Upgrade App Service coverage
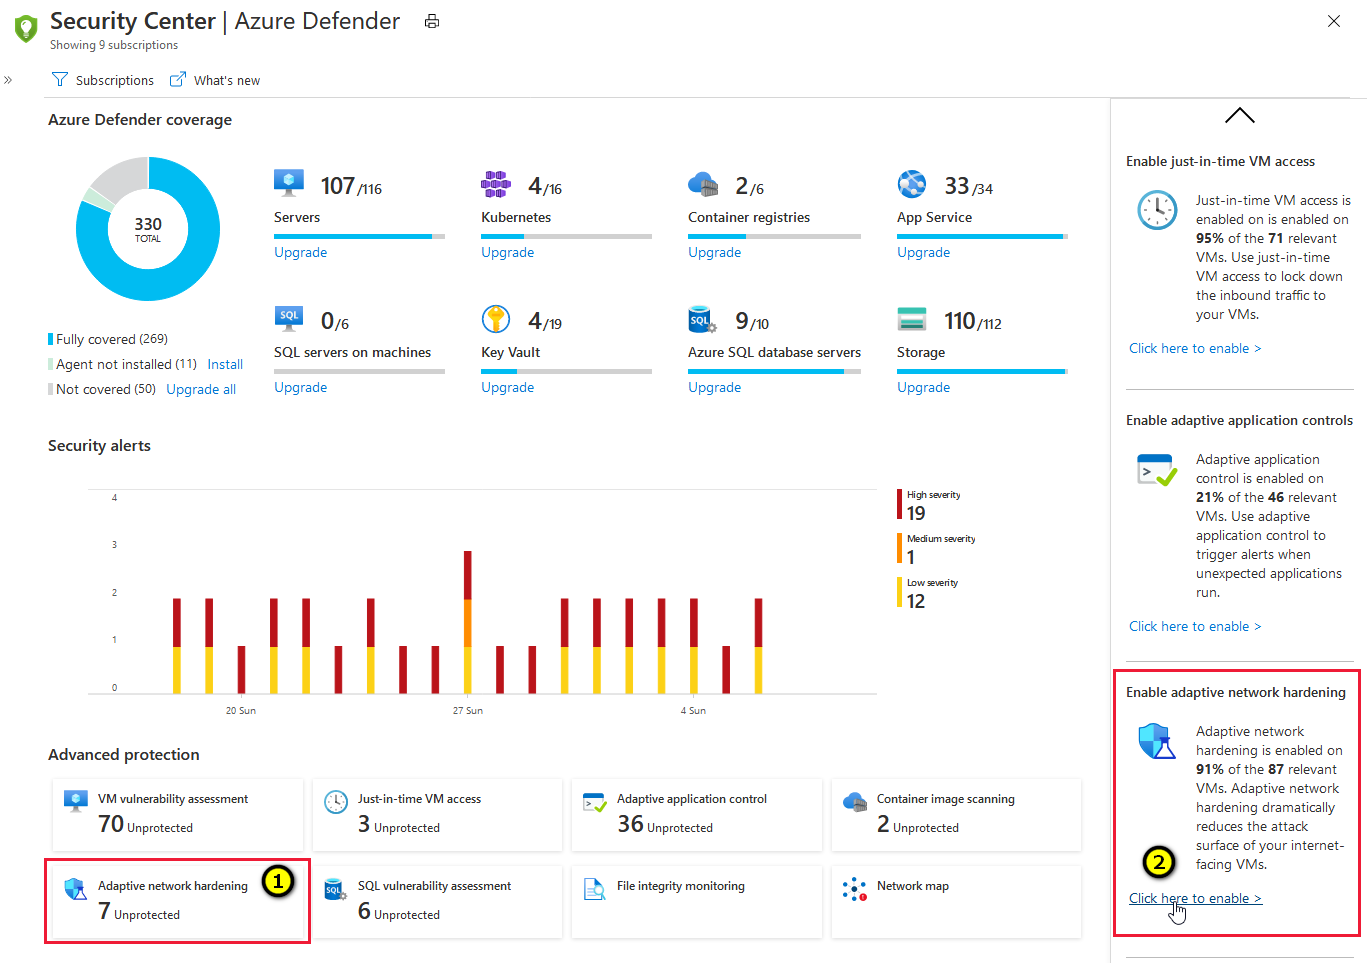Screen dimensions: 1367x963 [x=924, y=252]
